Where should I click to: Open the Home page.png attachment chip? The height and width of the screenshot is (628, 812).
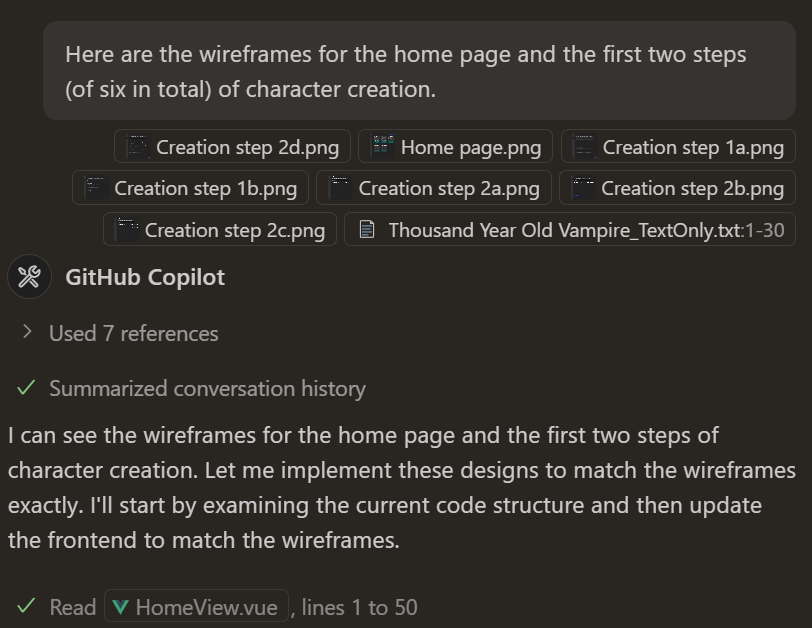pyautogui.click(x=456, y=147)
